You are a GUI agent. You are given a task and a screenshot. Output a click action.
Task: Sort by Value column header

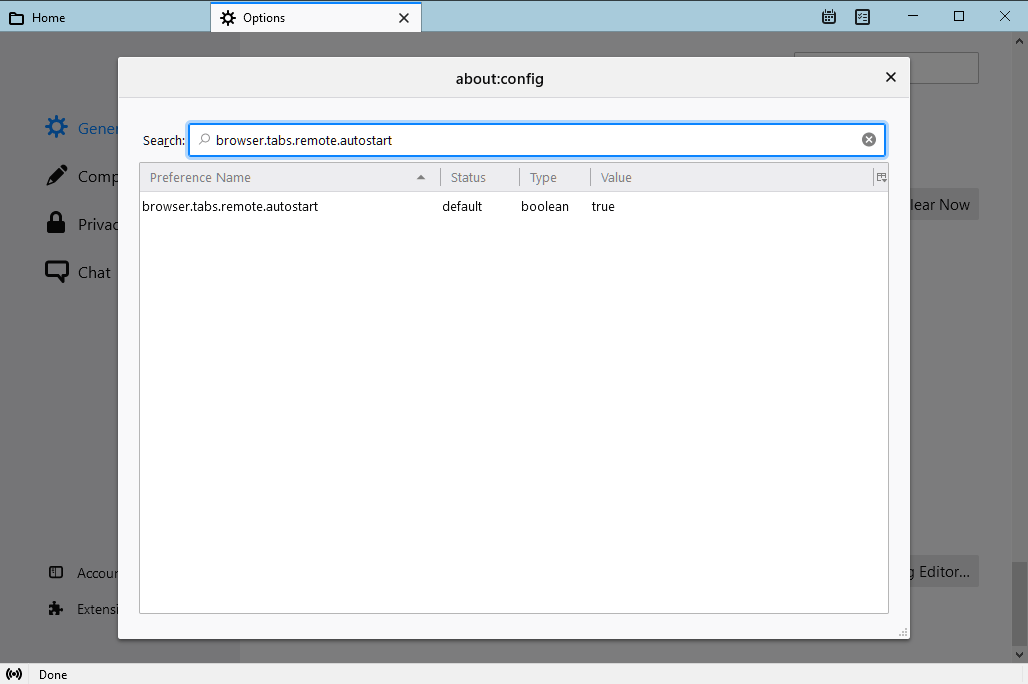(x=732, y=178)
